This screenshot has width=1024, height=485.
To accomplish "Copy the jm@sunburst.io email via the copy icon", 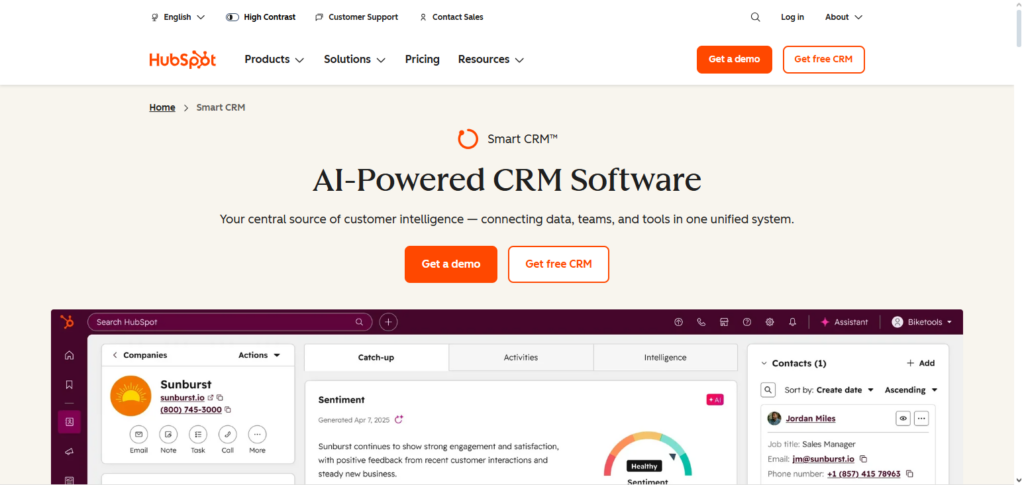I will 863,459.
